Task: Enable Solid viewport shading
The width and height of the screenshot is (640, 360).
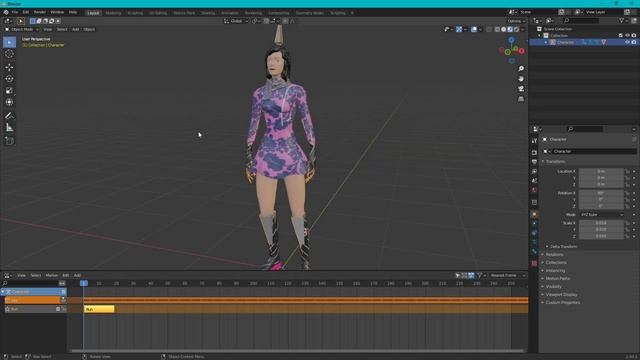Action: coord(504,29)
